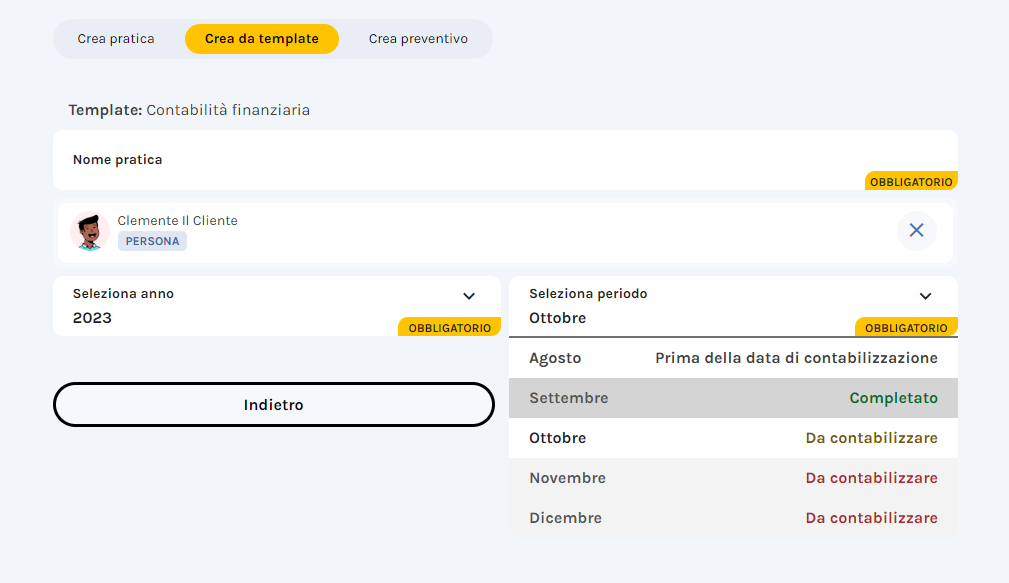Click the Contabilità finanziaria template link
Viewport: 1009px width, 583px height.
pyautogui.click(x=229, y=110)
